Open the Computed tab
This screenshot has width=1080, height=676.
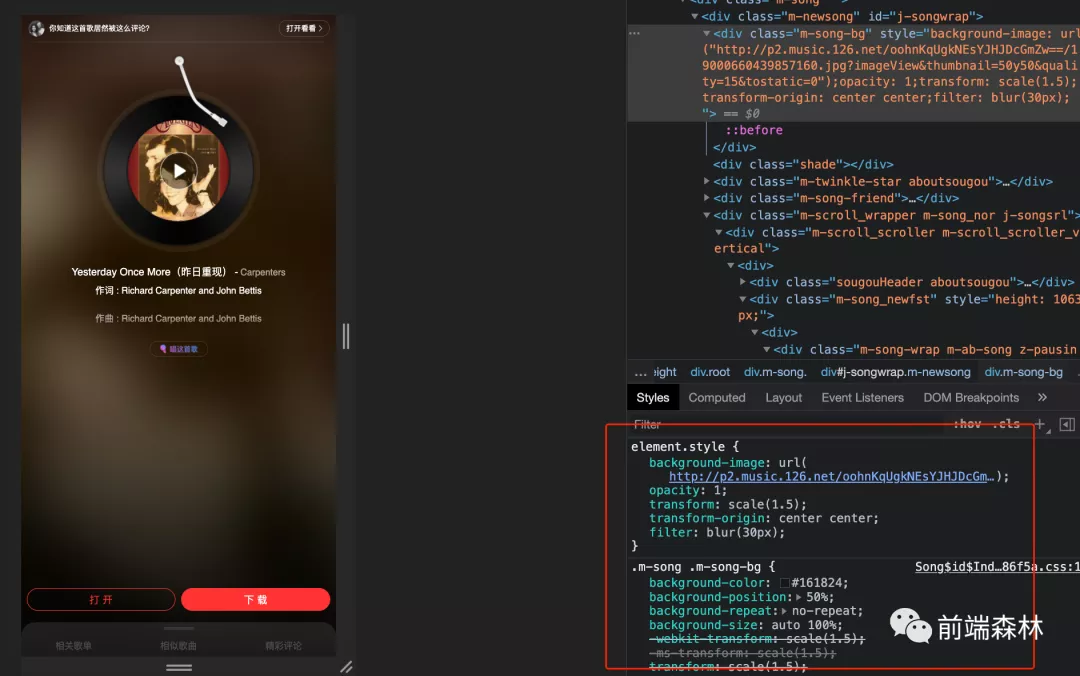click(717, 398)
